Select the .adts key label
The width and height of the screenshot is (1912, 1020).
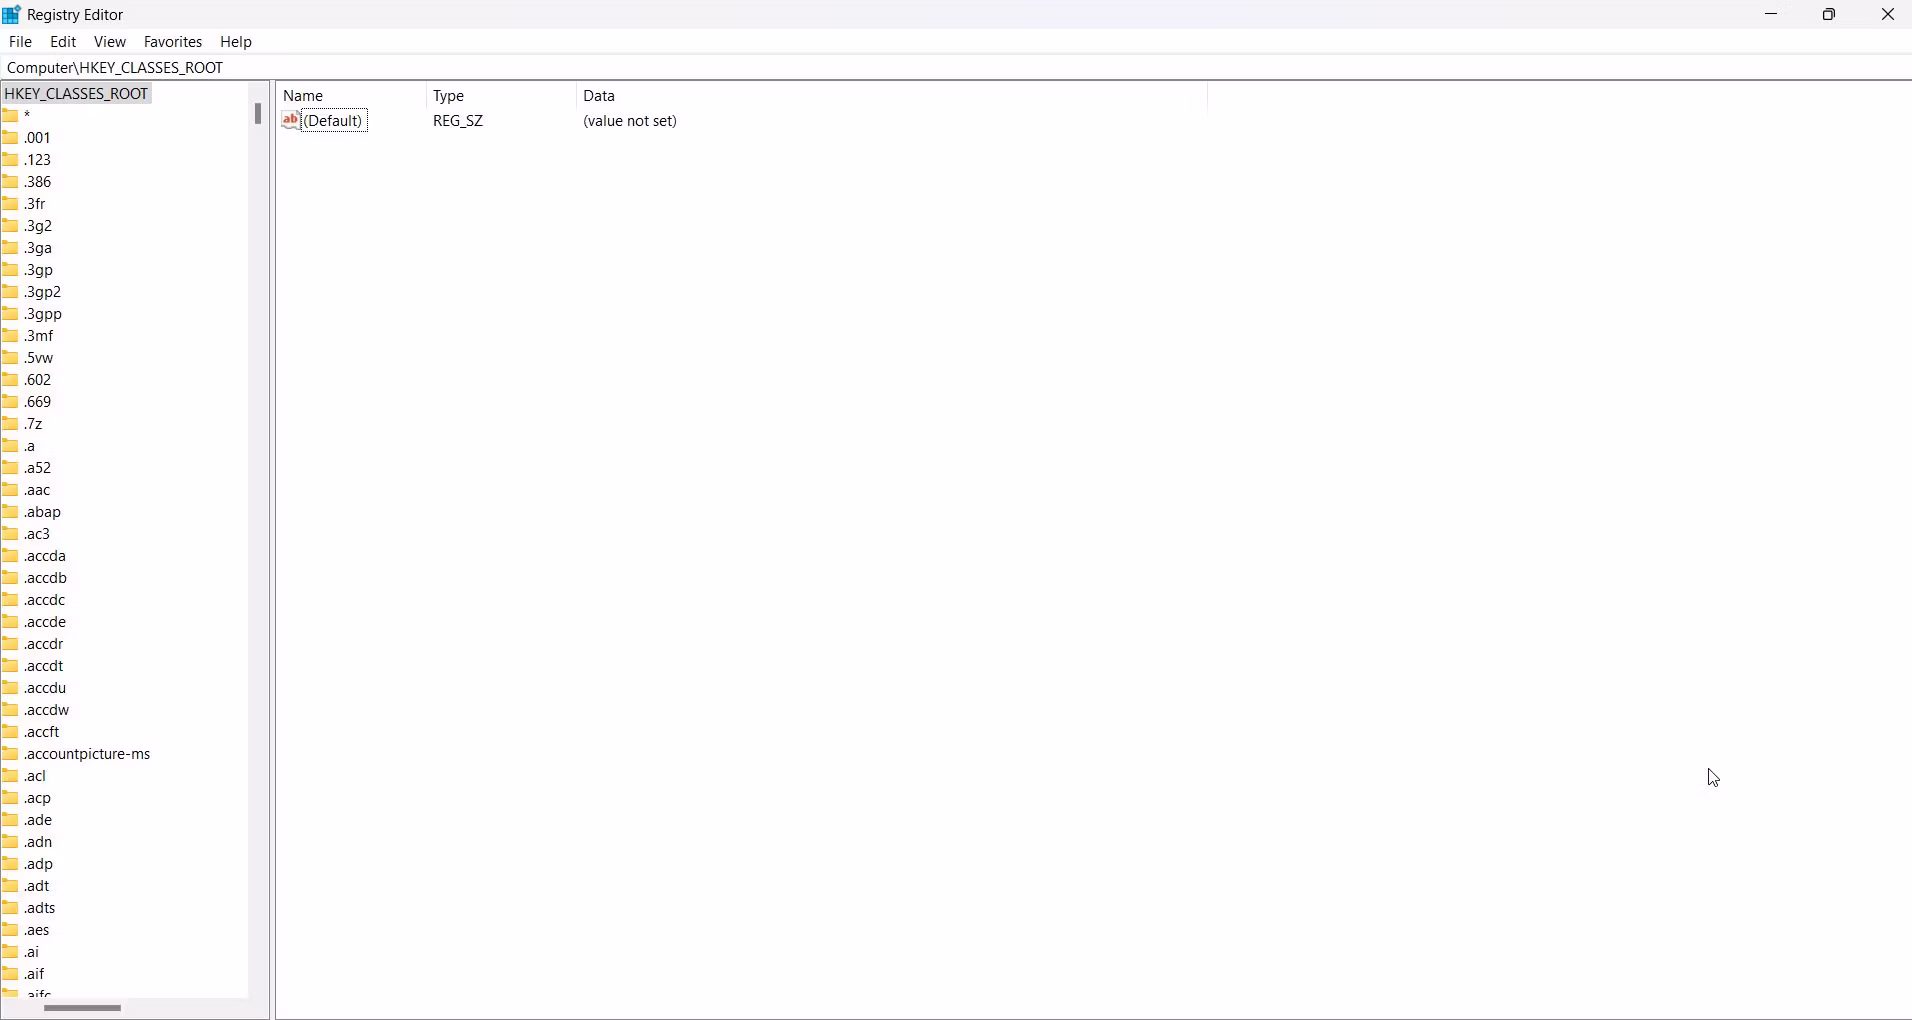tap(41, 908)
